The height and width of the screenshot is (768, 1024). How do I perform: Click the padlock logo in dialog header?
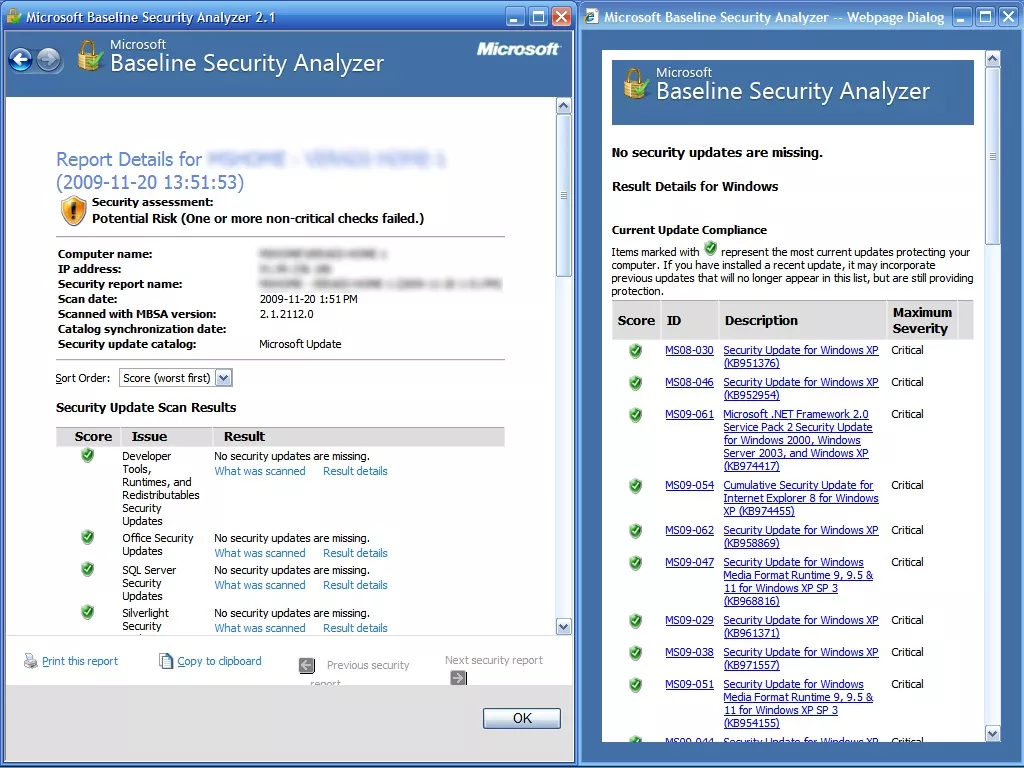635,84
